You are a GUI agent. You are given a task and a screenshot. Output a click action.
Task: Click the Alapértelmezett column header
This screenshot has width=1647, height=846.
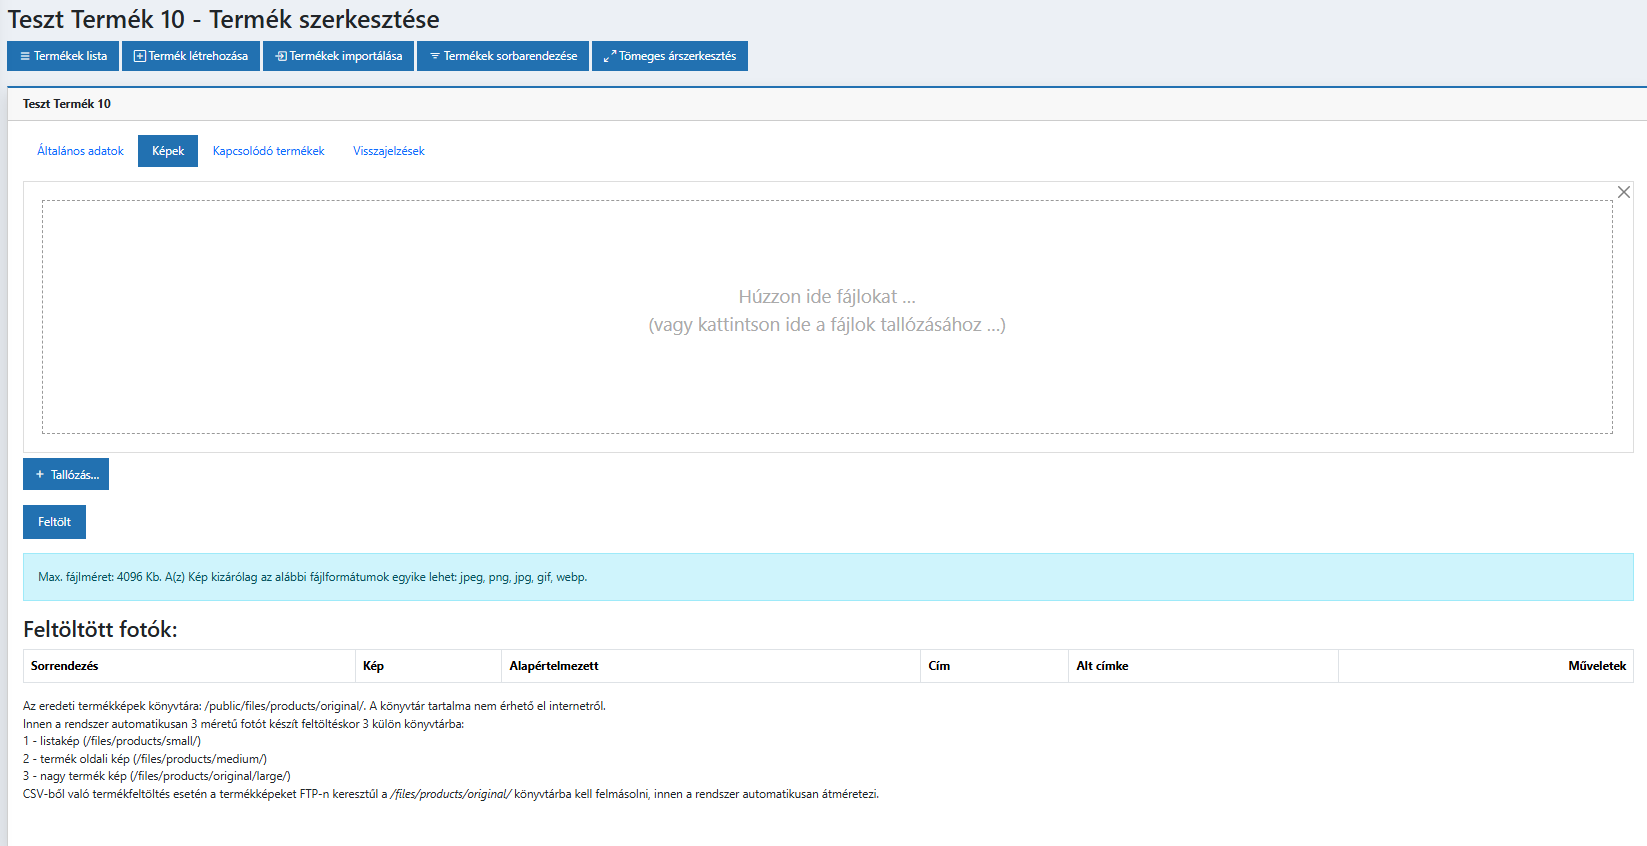(554, 666)
